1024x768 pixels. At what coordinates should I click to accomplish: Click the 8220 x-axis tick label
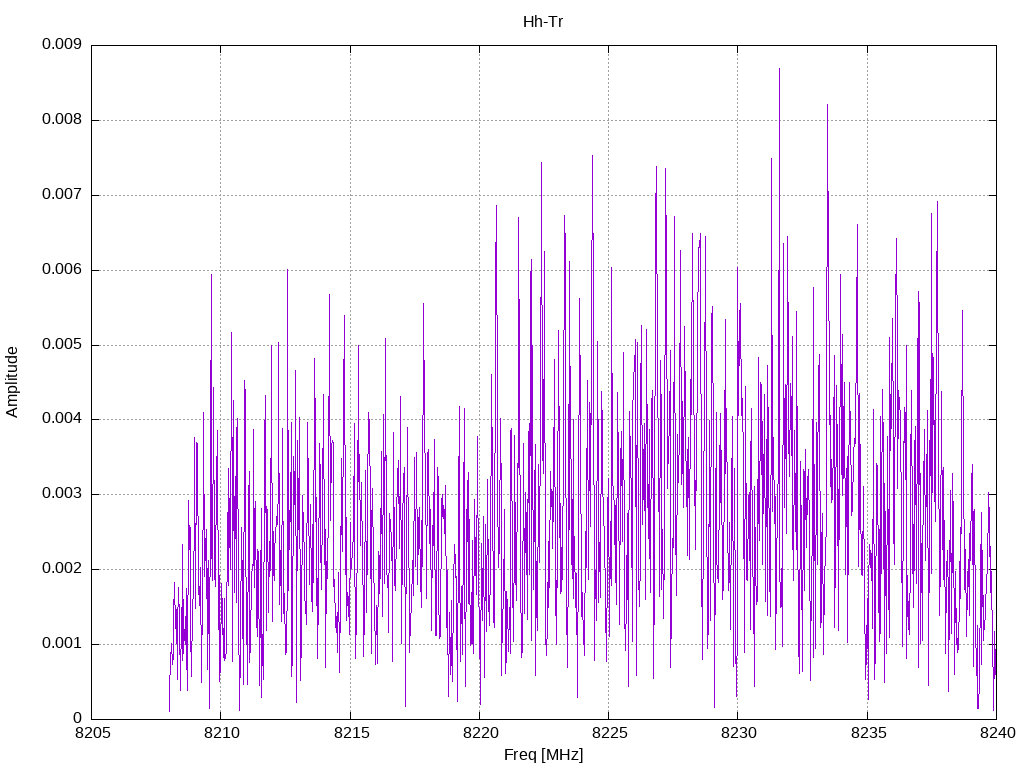pos(481,733)
